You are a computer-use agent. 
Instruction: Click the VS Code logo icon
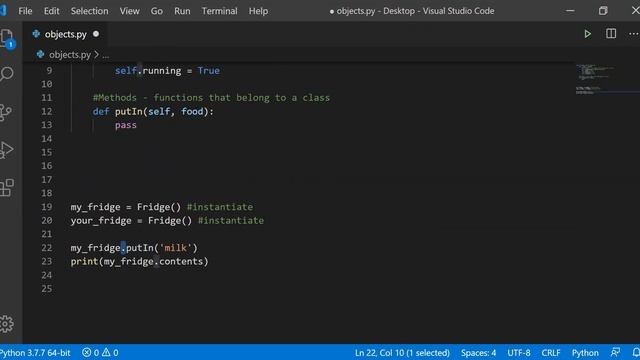[3, 11]
